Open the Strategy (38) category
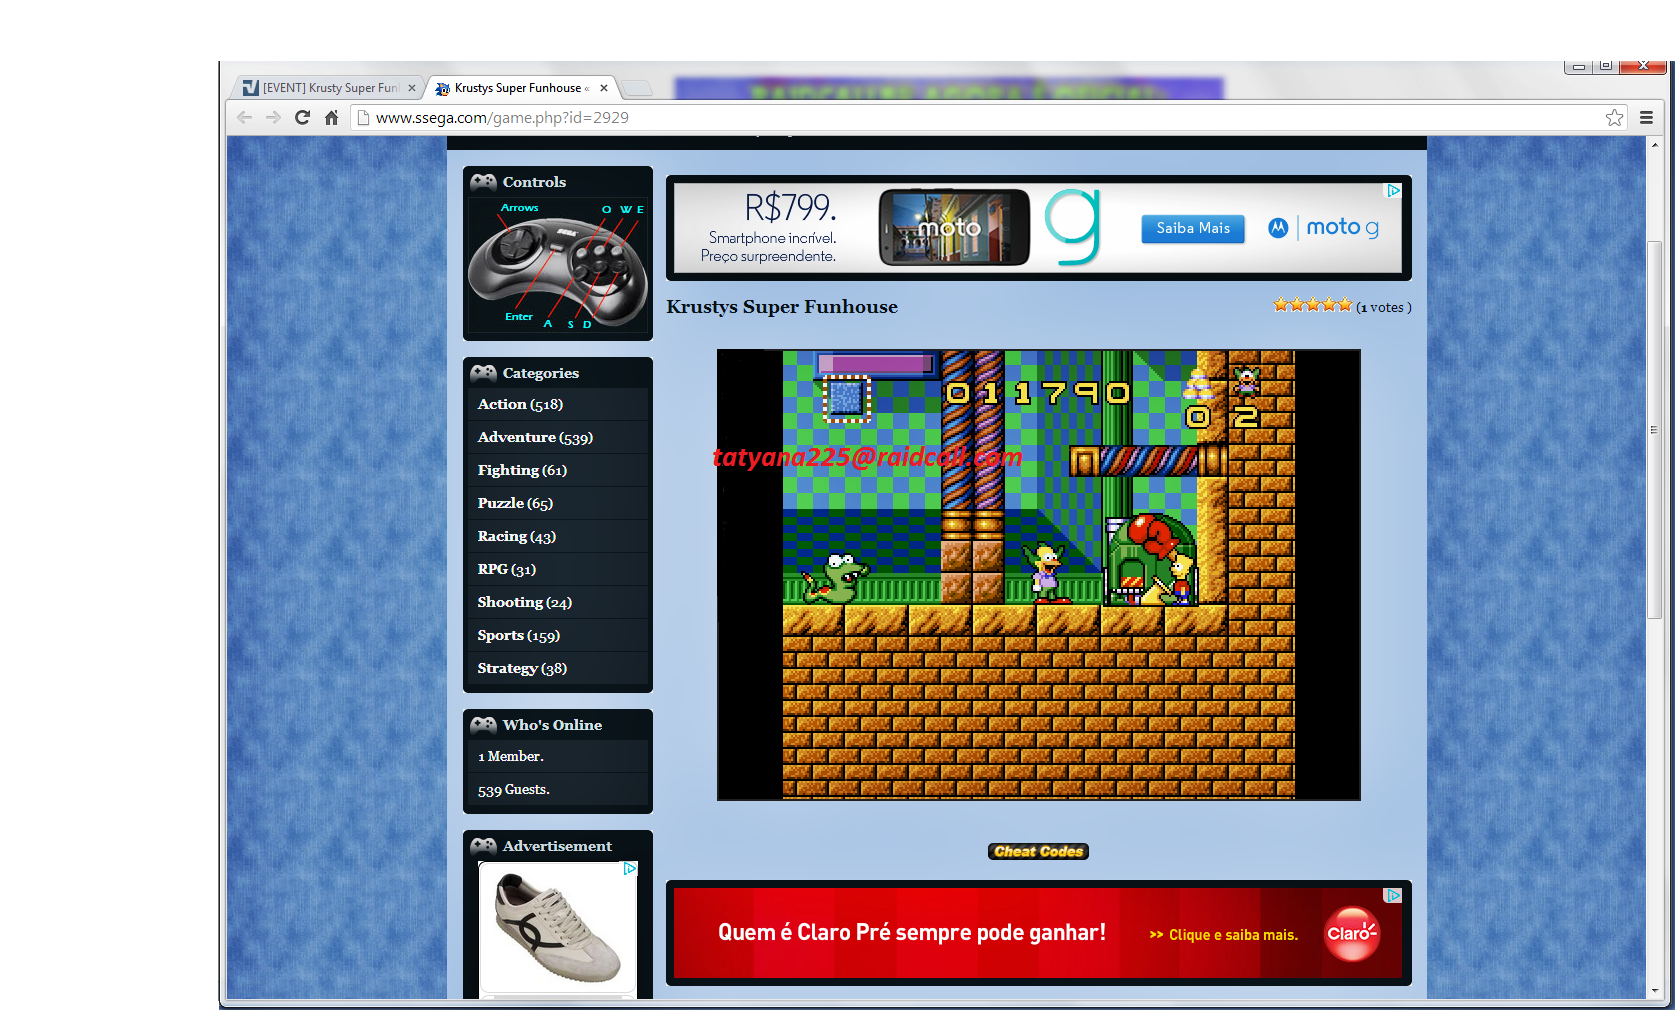Screen dimensions: 1675x1010 [558, 668]
